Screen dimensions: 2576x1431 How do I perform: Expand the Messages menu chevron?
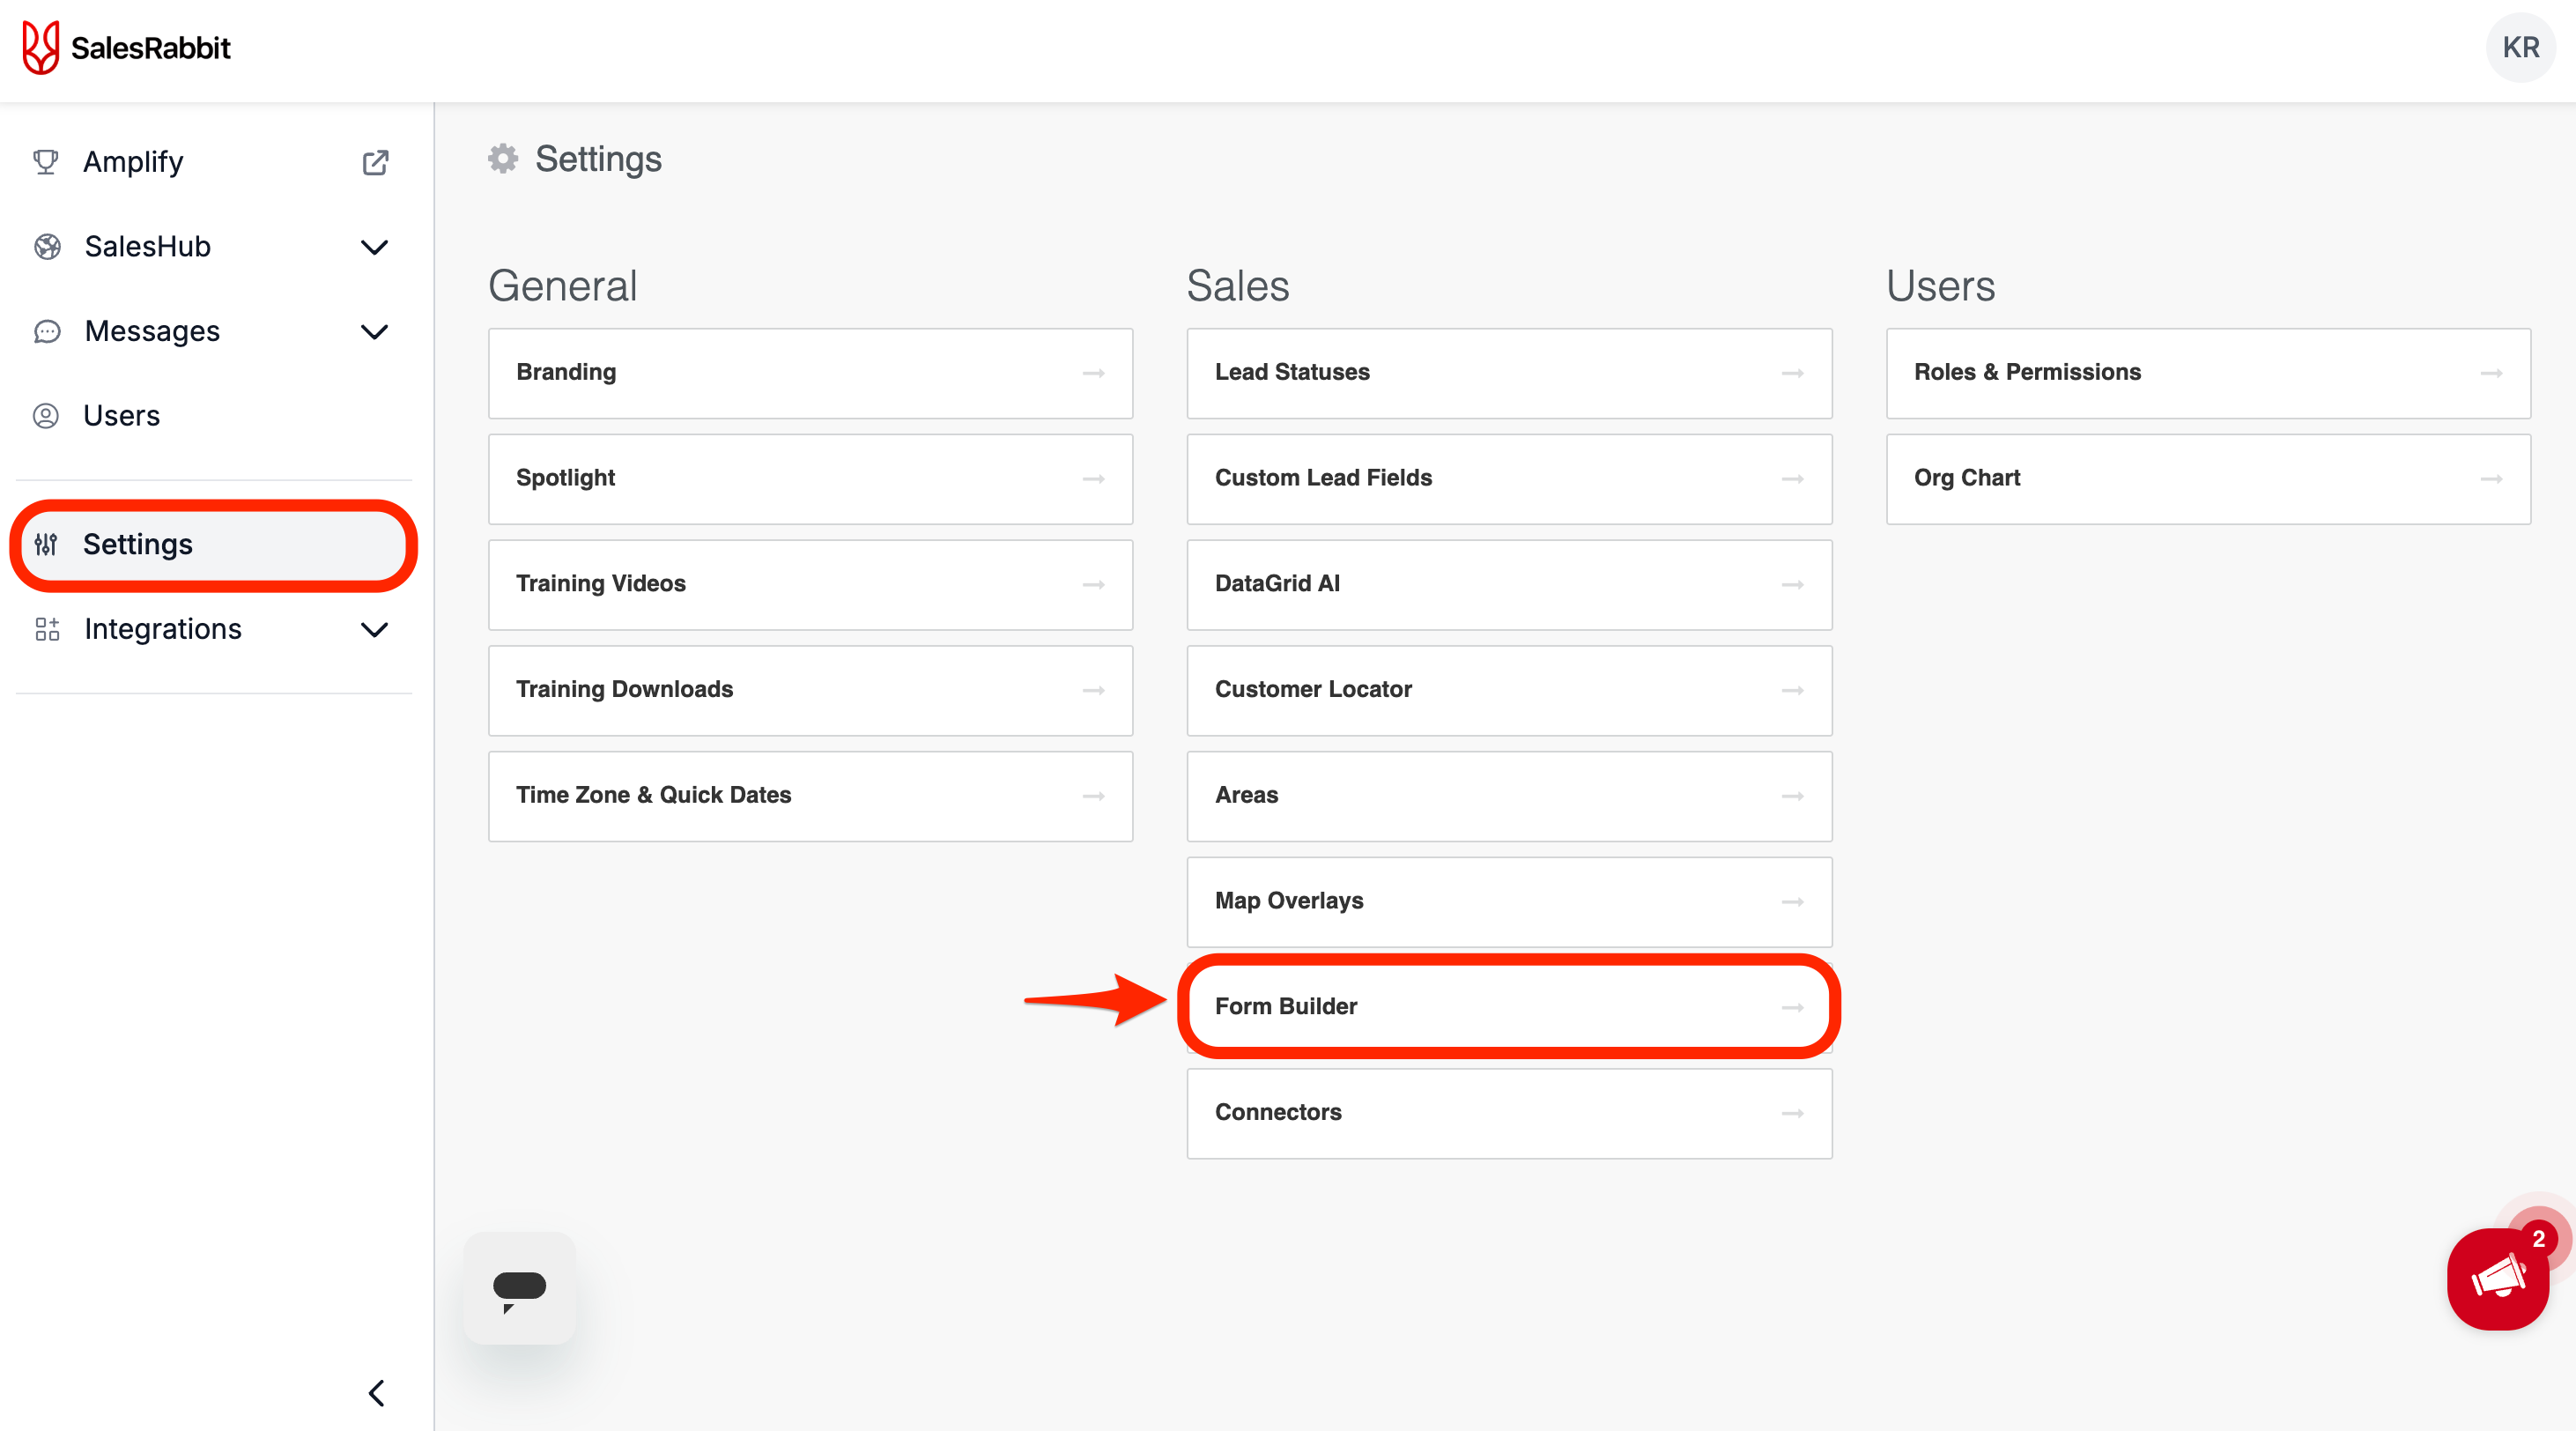[x=374, y=332]
